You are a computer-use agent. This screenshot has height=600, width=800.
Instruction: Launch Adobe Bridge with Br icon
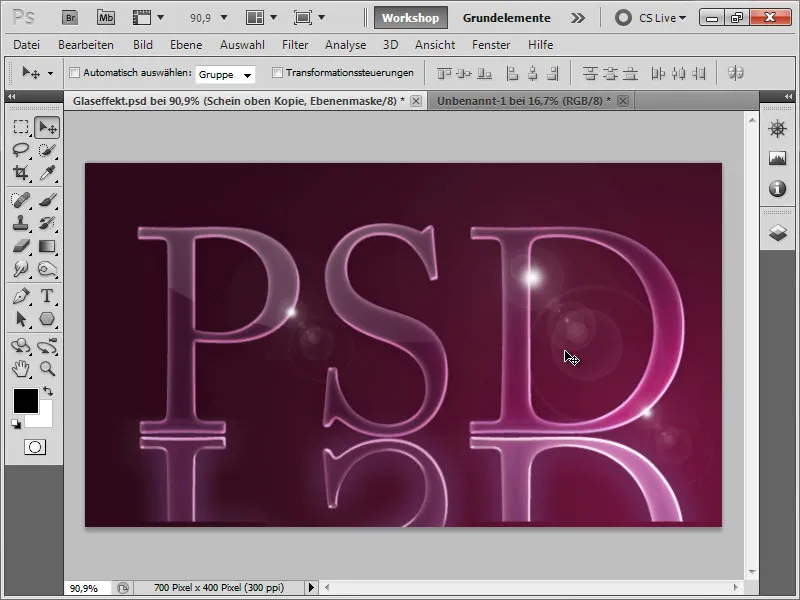click(x=70, y=18)
